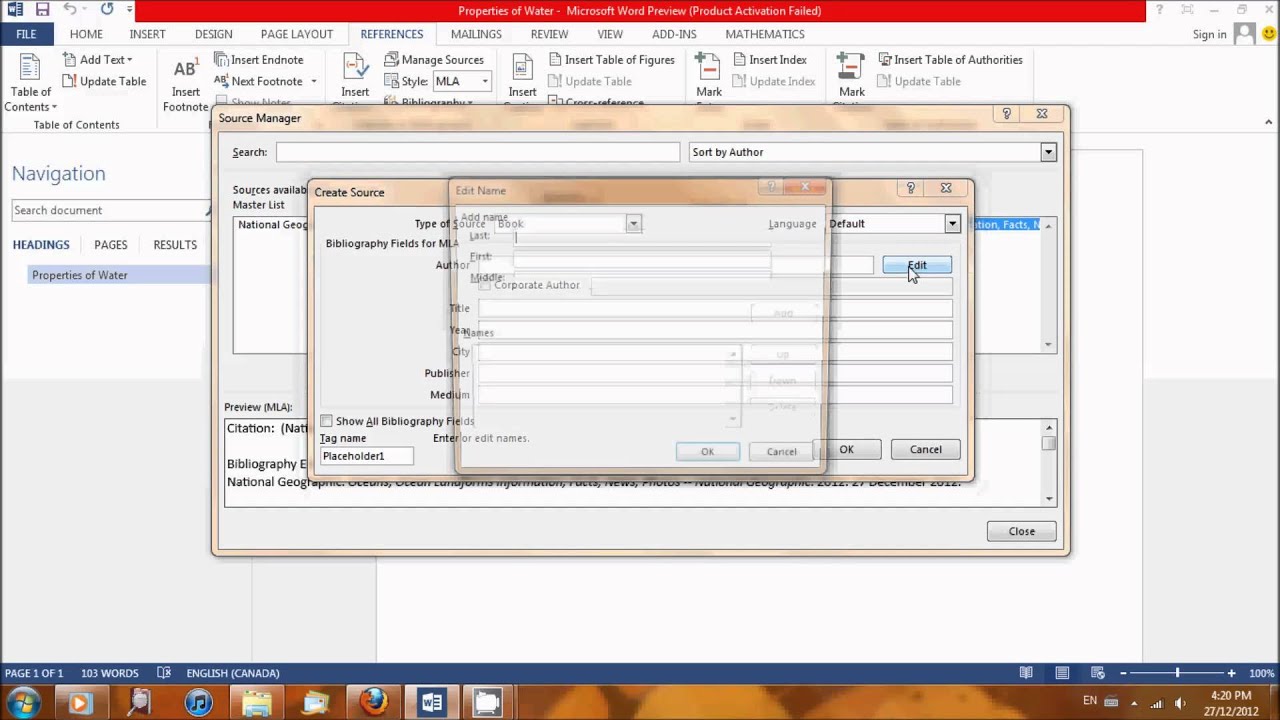Click the Source Manager search field
Screen dimensions: 1280x720
coord(478,152)
